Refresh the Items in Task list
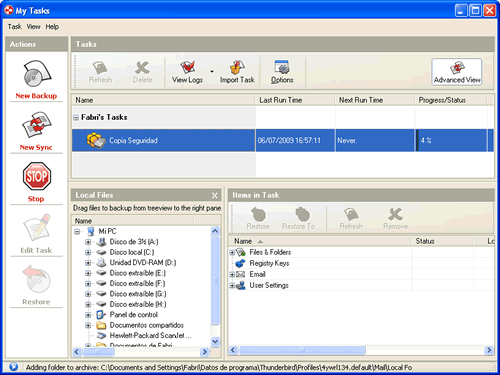500x375 pixels. (351, 218)
